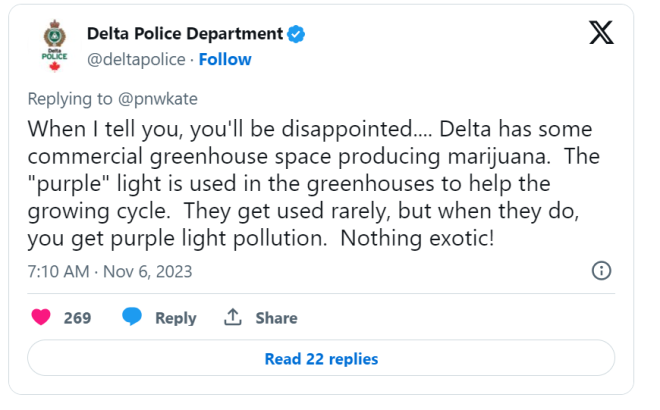Click the Delta Police avatar image
Viewport: 660px width, 410px height.
coord(55,46)
